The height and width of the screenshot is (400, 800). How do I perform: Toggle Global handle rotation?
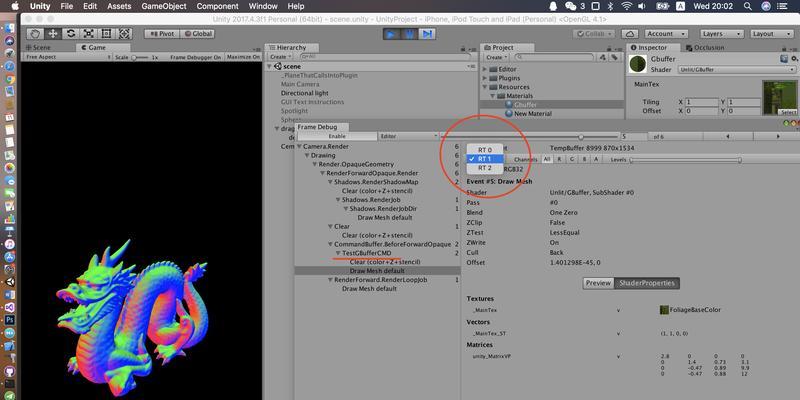[x=198, y=34]
